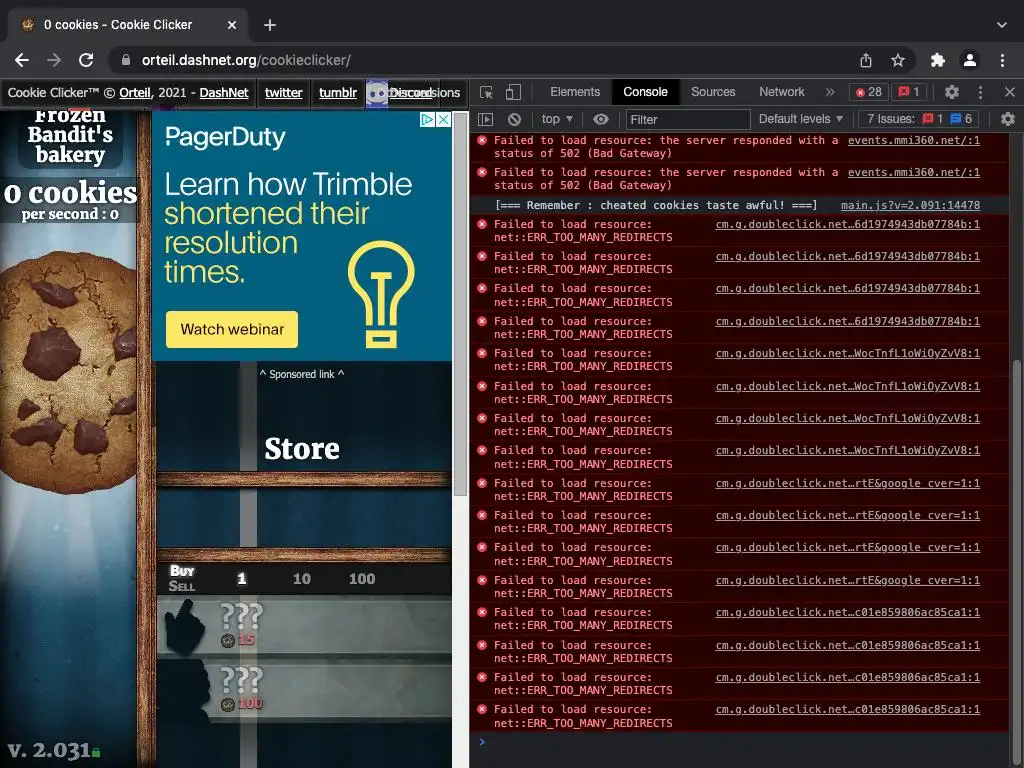1024x768 pixels.
Task: Click the browser back arrow
Action: (x=22, y=60)
